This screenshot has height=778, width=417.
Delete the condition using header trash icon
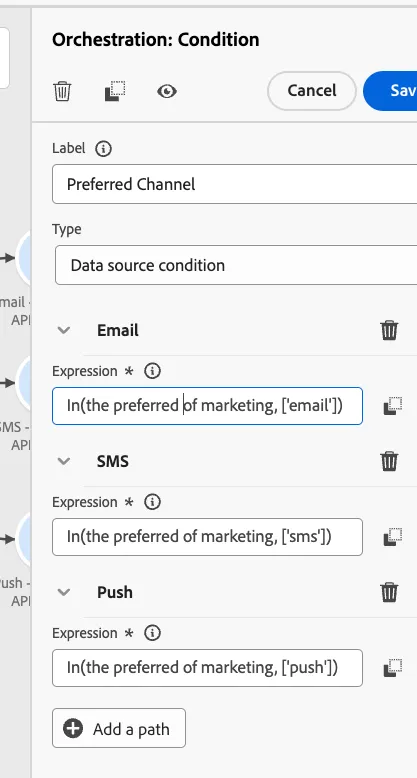pos(63,91)
